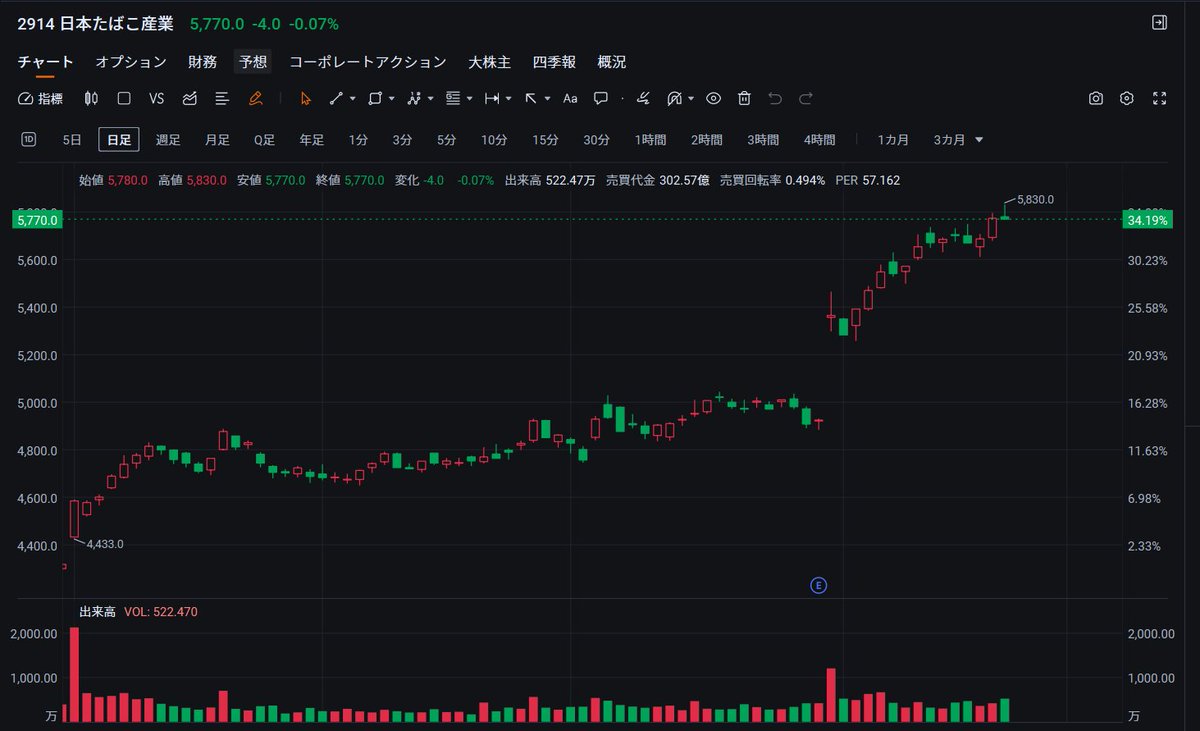Image resolution: width=1200 pixels, height=731 pixels.
Task: Select the 日足 daily timeframe
Action: (x=119, y=140)
